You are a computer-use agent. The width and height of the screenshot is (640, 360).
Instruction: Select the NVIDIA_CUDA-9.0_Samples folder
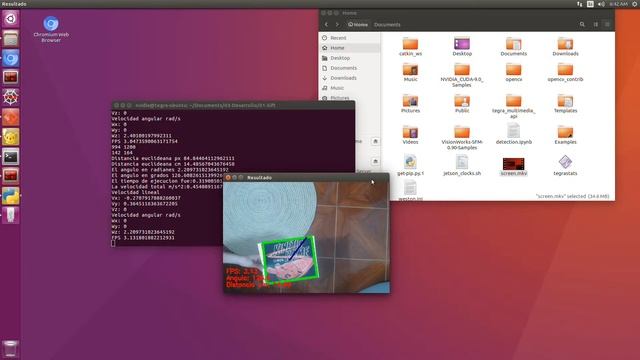coord(462,75)
